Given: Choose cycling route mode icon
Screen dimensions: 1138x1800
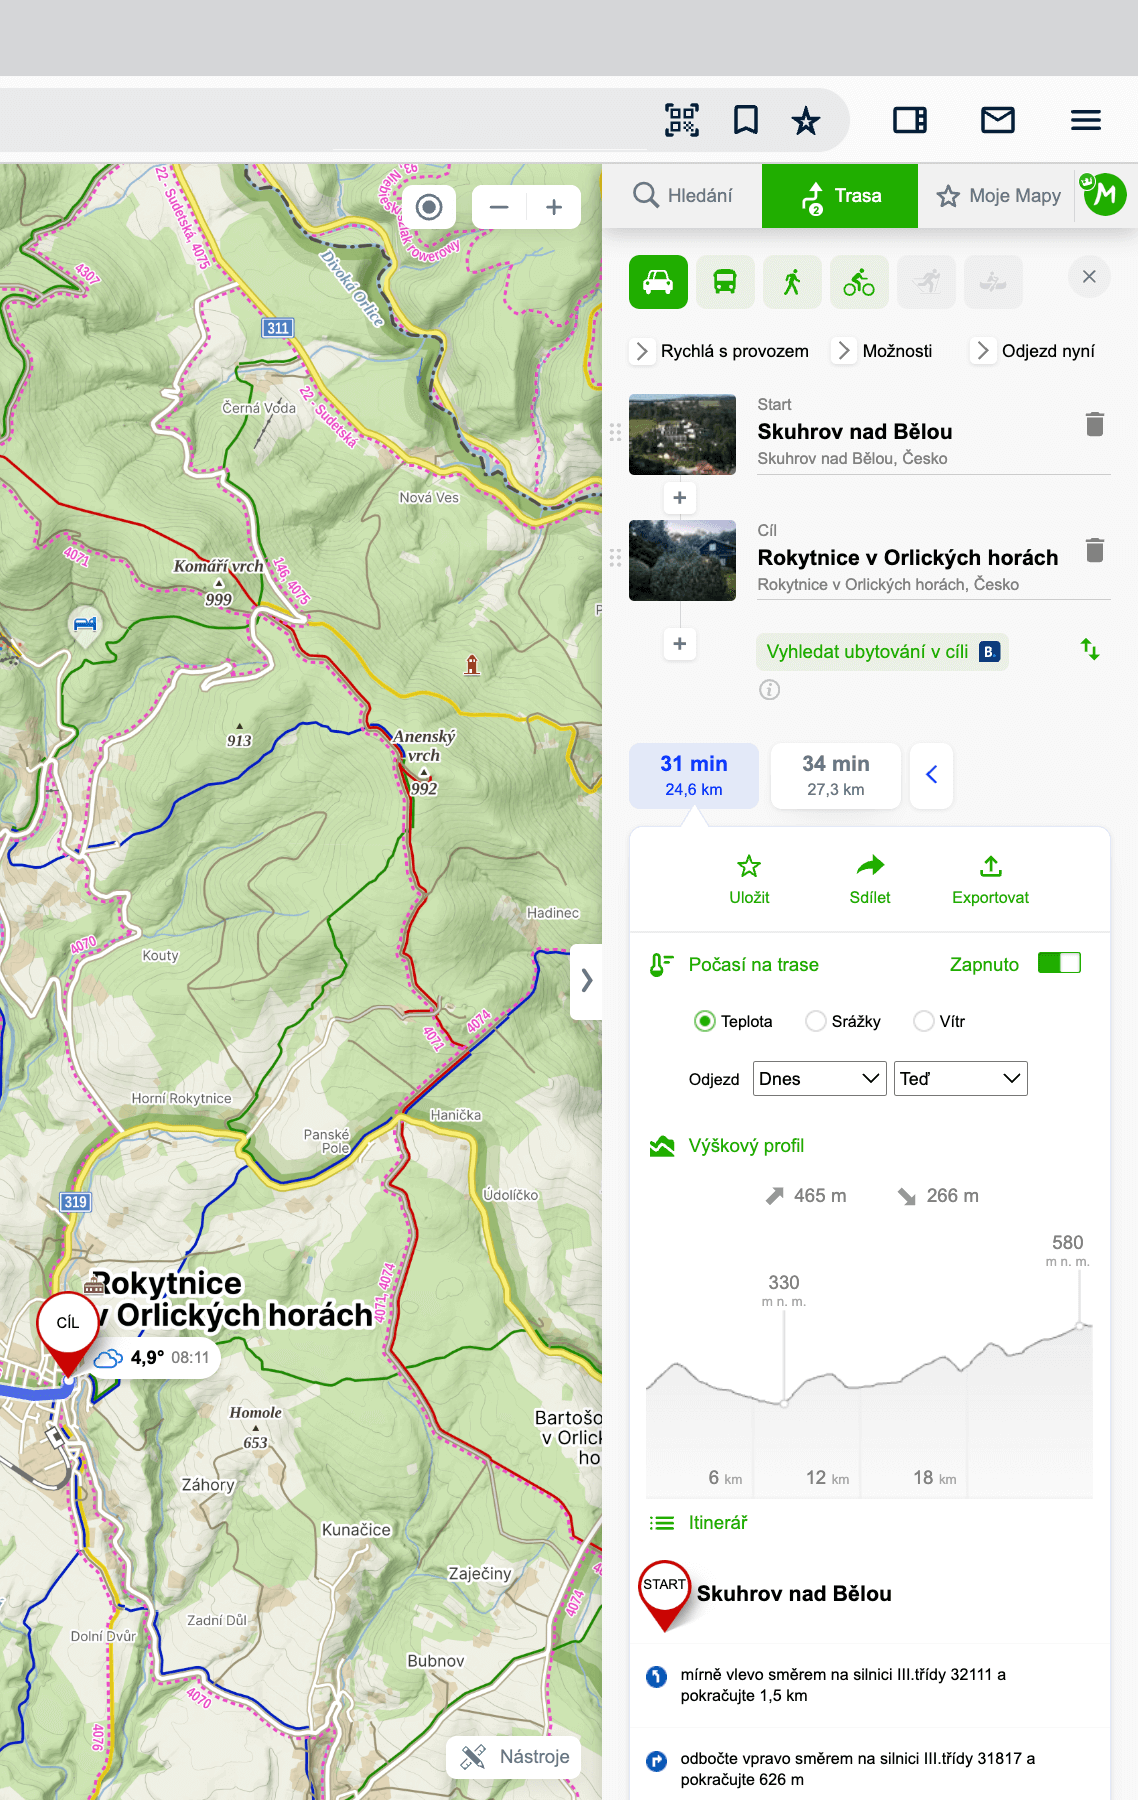Looking at the screenshot, I should pos(859,282).
